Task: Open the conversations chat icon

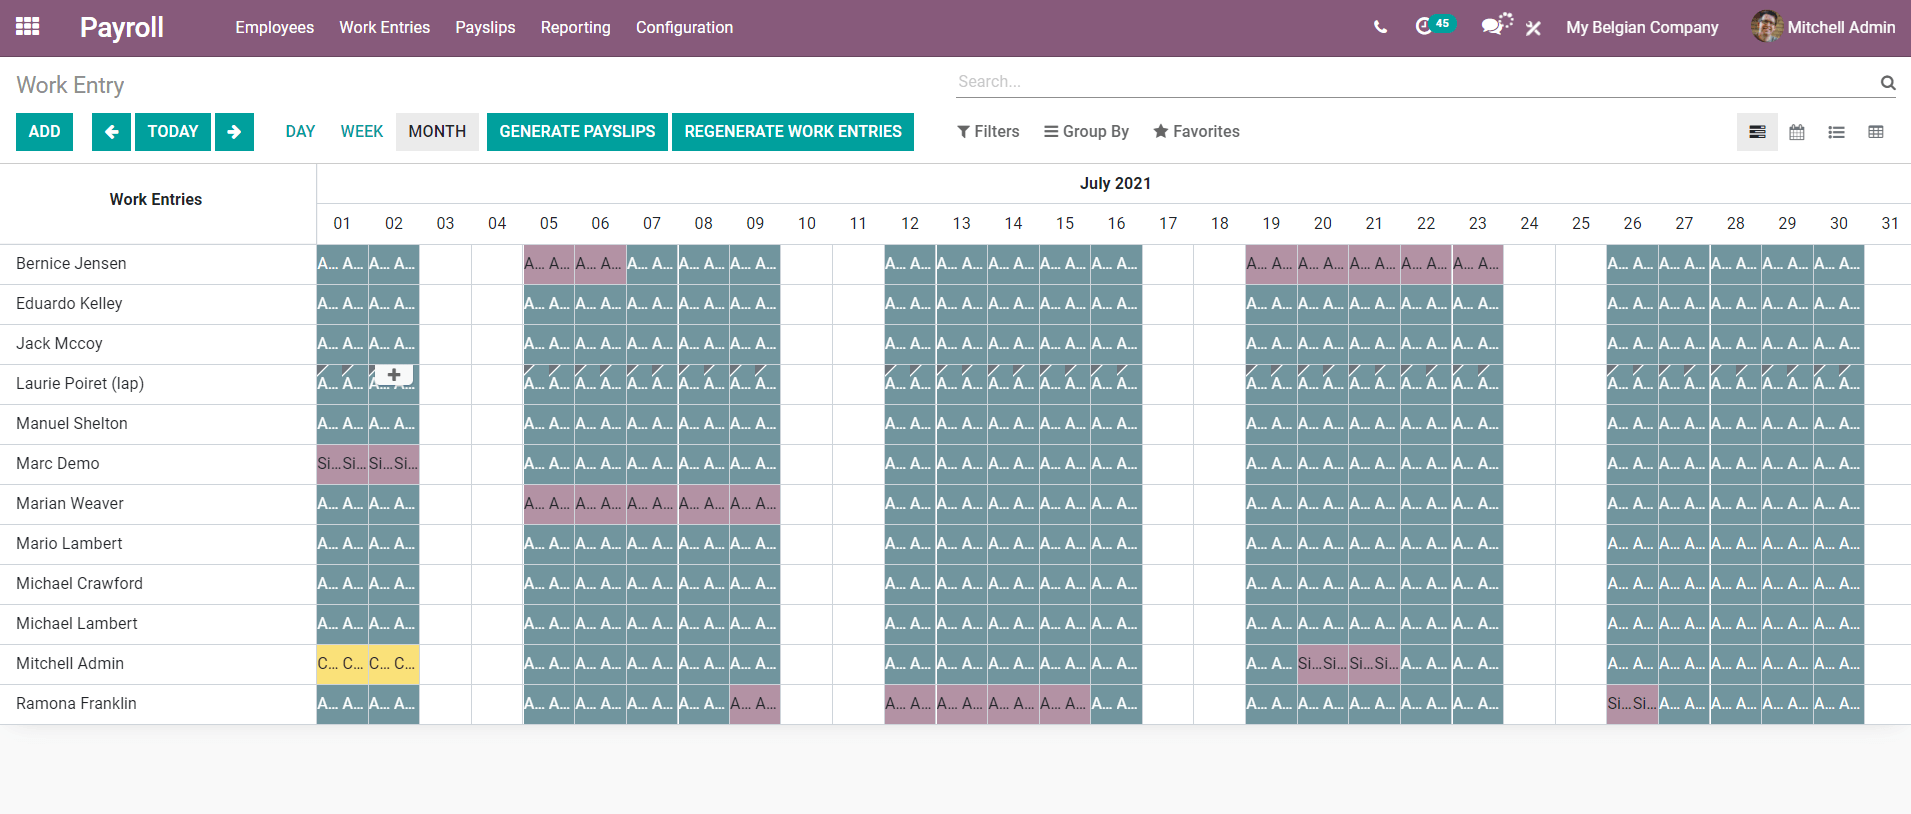Action: point(1493,27)
